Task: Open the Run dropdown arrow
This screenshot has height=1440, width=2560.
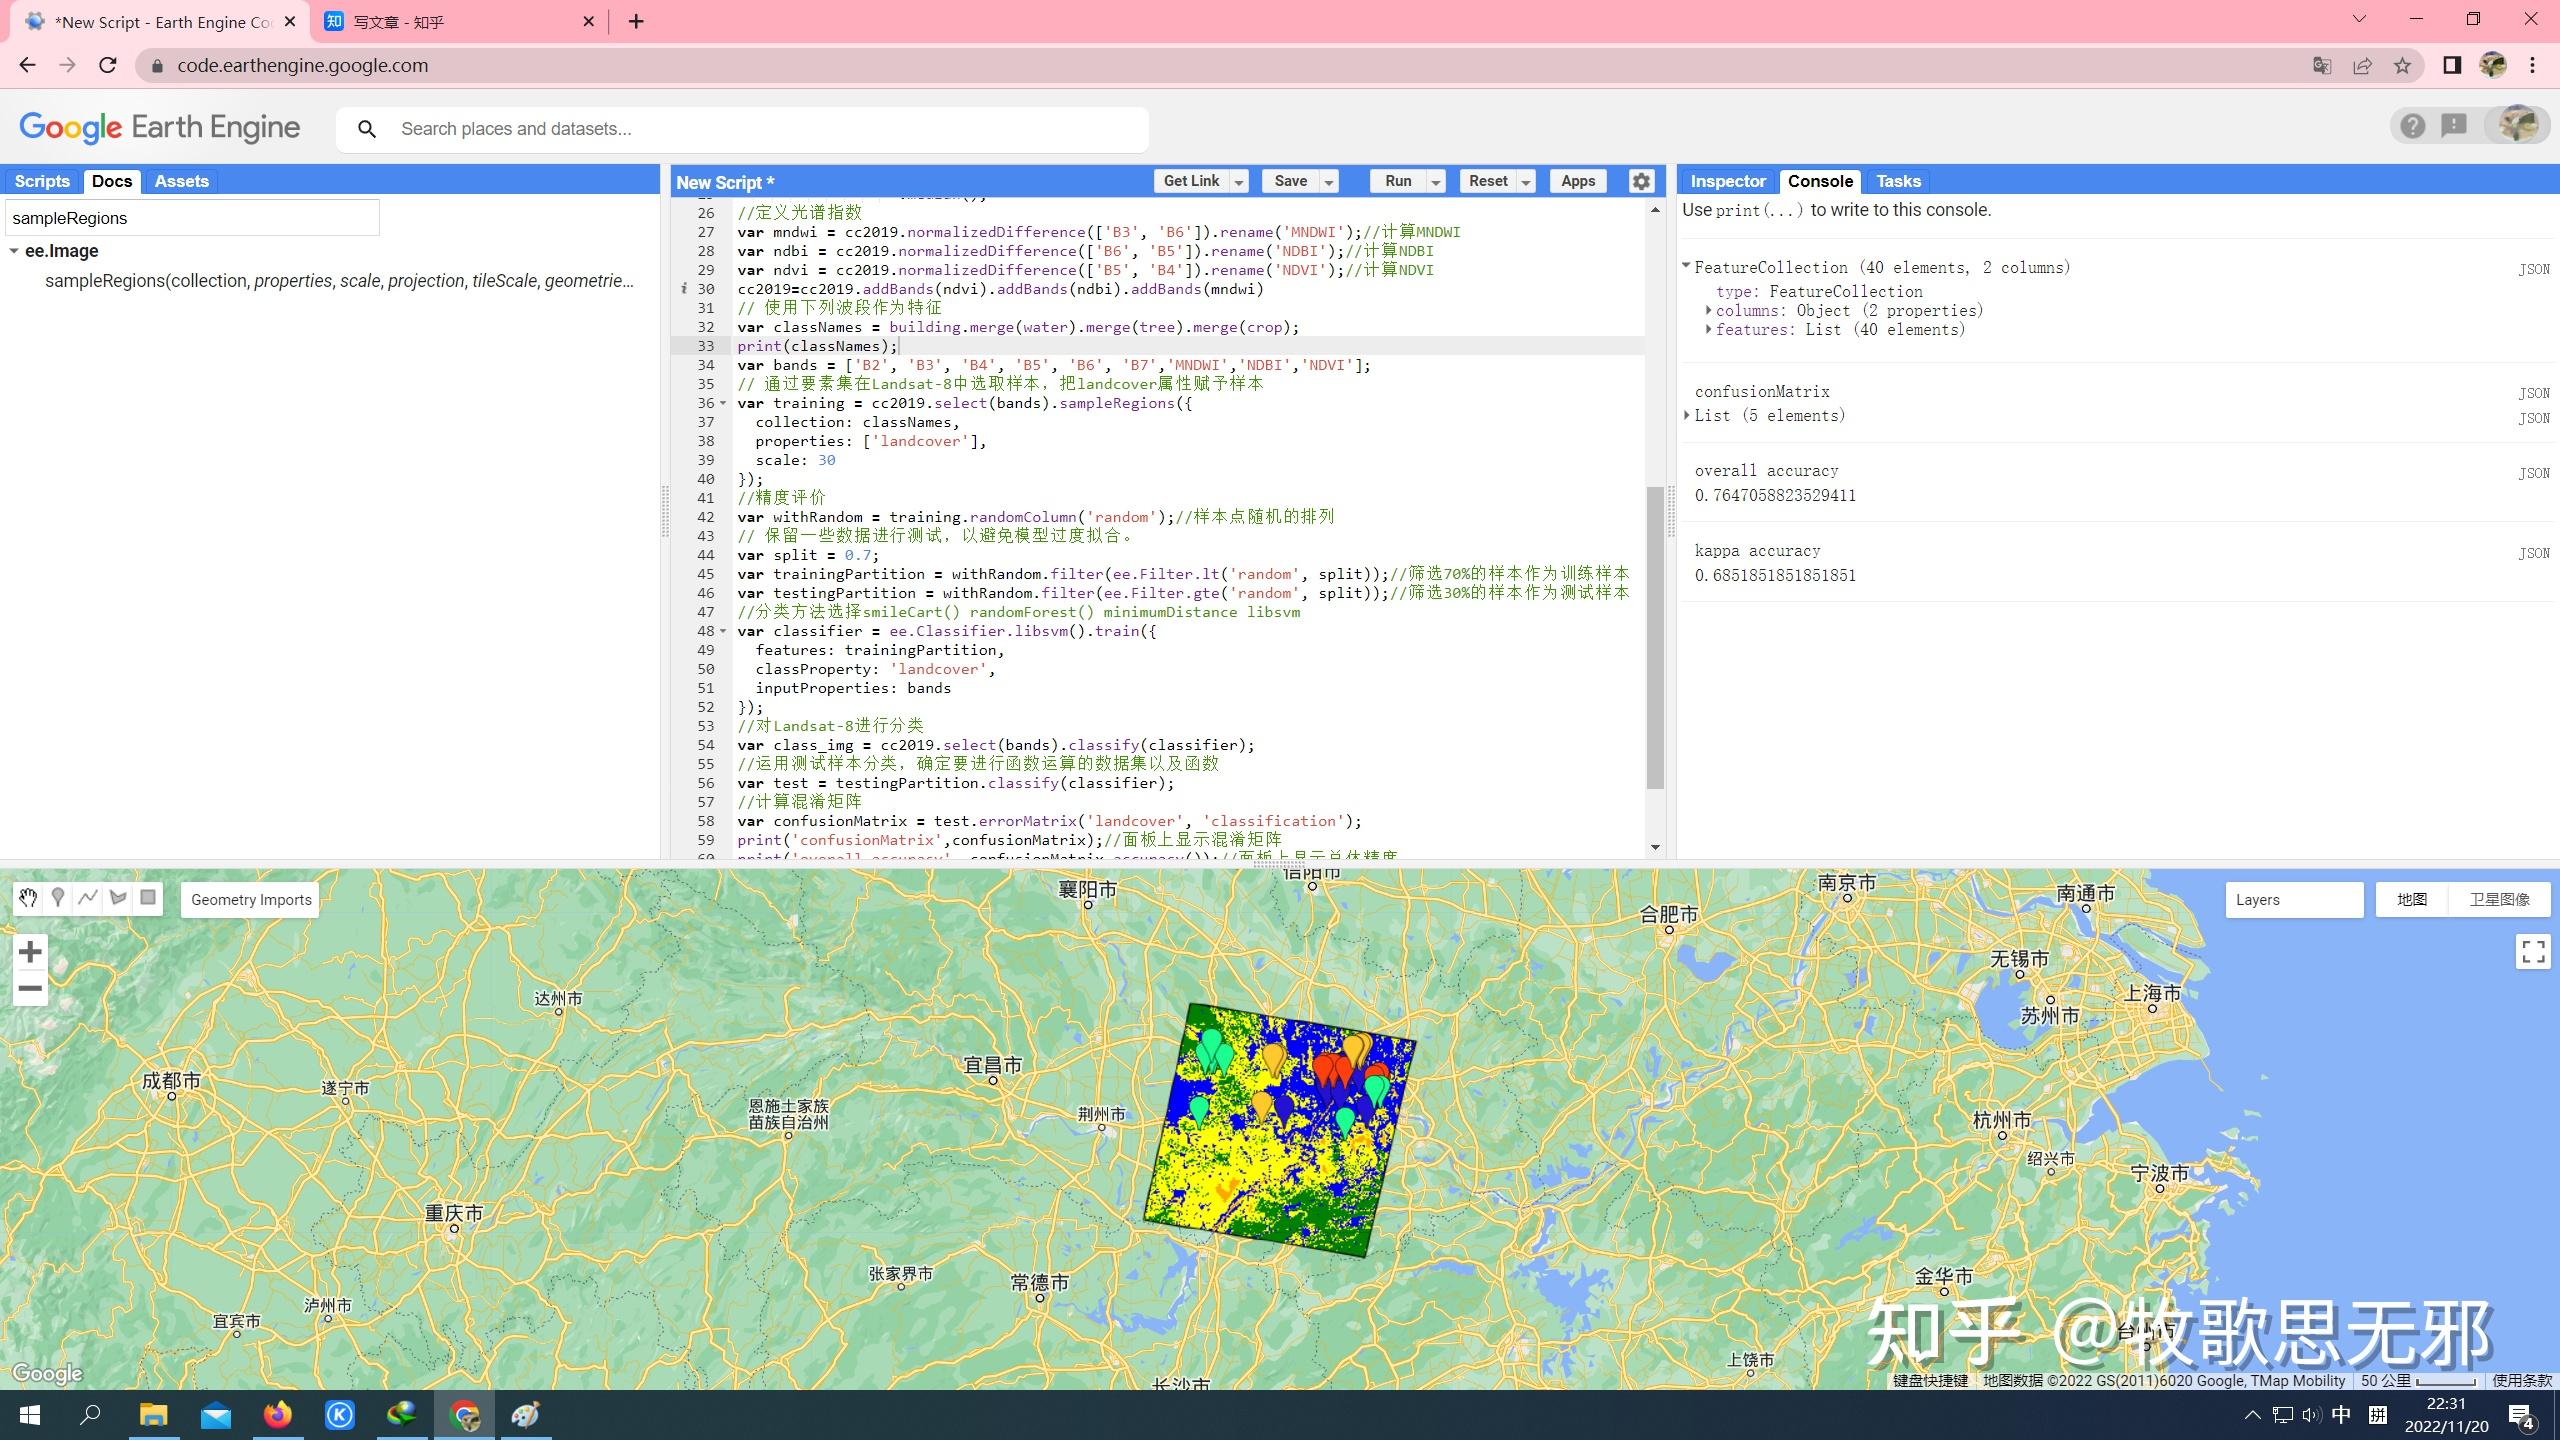Action: tap(1436, 182)
